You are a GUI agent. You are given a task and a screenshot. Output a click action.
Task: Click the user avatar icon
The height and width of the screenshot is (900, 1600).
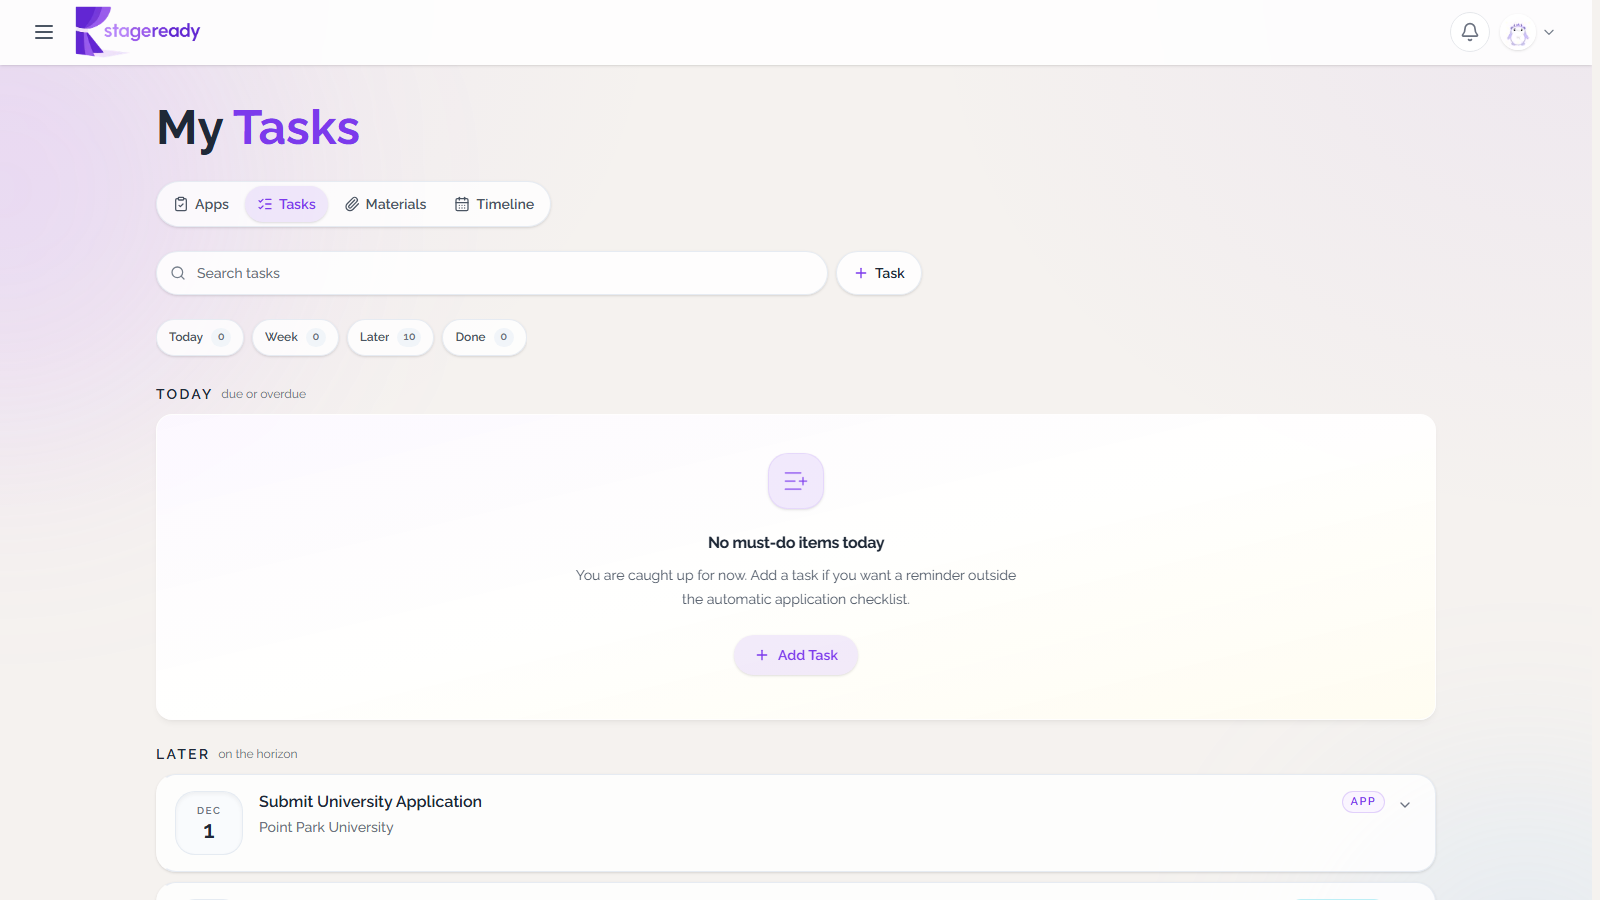tap(1518, 32)
